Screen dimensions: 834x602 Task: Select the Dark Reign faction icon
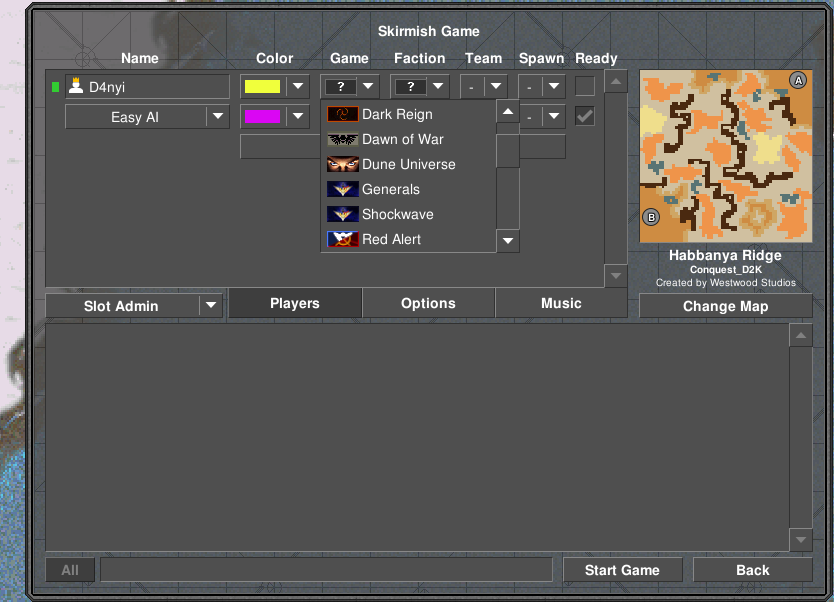click(343, 114)
